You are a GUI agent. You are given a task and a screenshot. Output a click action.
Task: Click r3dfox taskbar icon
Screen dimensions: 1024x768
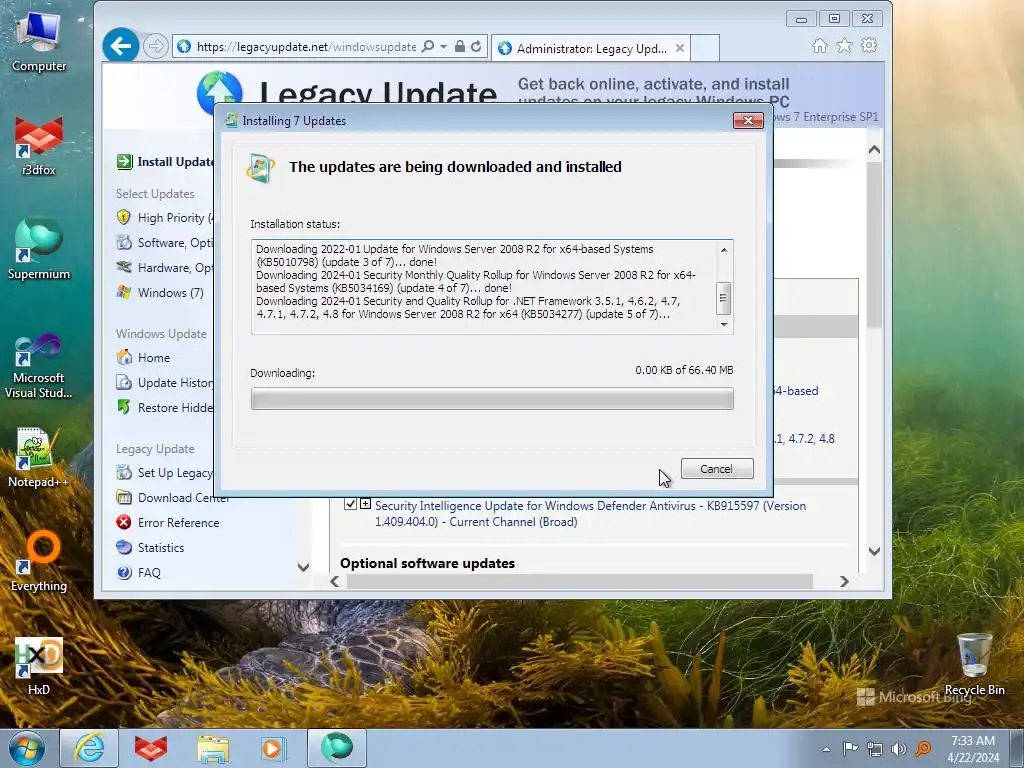(151, 748)
